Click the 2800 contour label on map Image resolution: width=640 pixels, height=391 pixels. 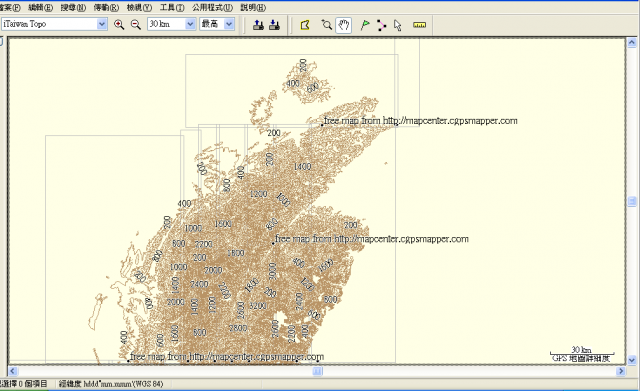pyautogui.click(x=238, y=328)
